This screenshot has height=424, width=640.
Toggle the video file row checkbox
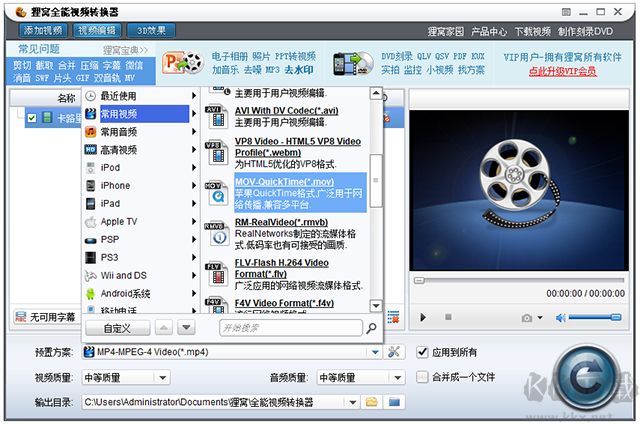(x=32, y=118)
